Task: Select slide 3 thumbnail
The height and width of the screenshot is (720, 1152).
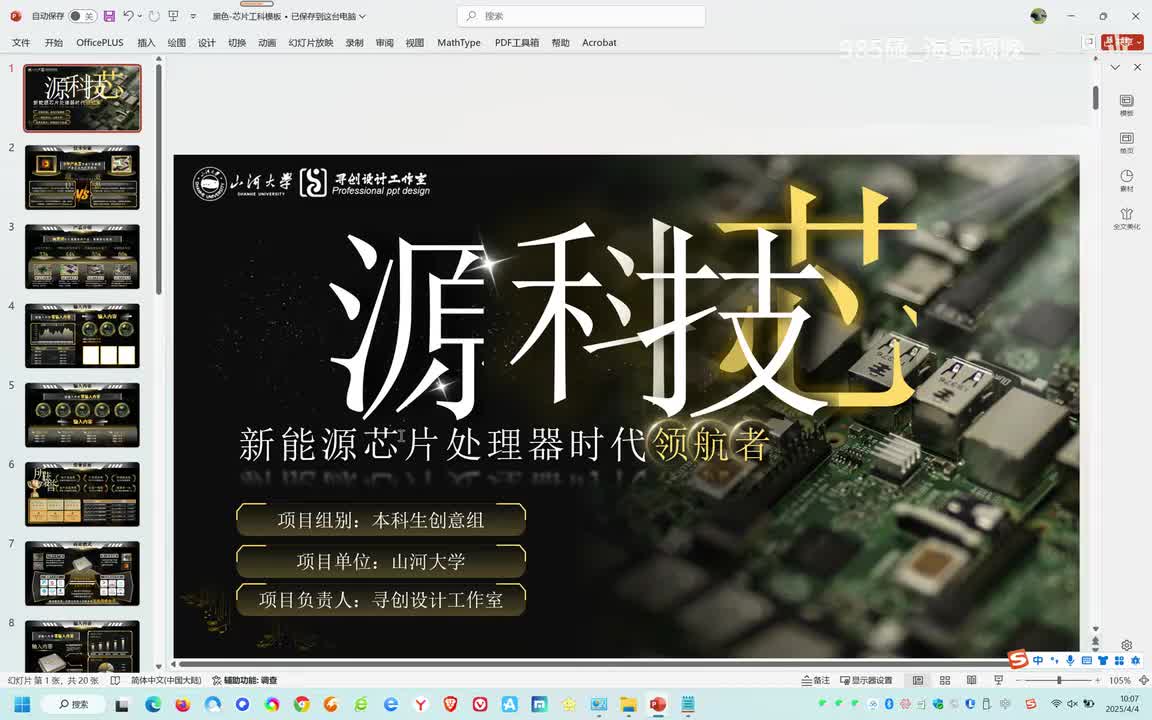Action: [x=82, y=256]
